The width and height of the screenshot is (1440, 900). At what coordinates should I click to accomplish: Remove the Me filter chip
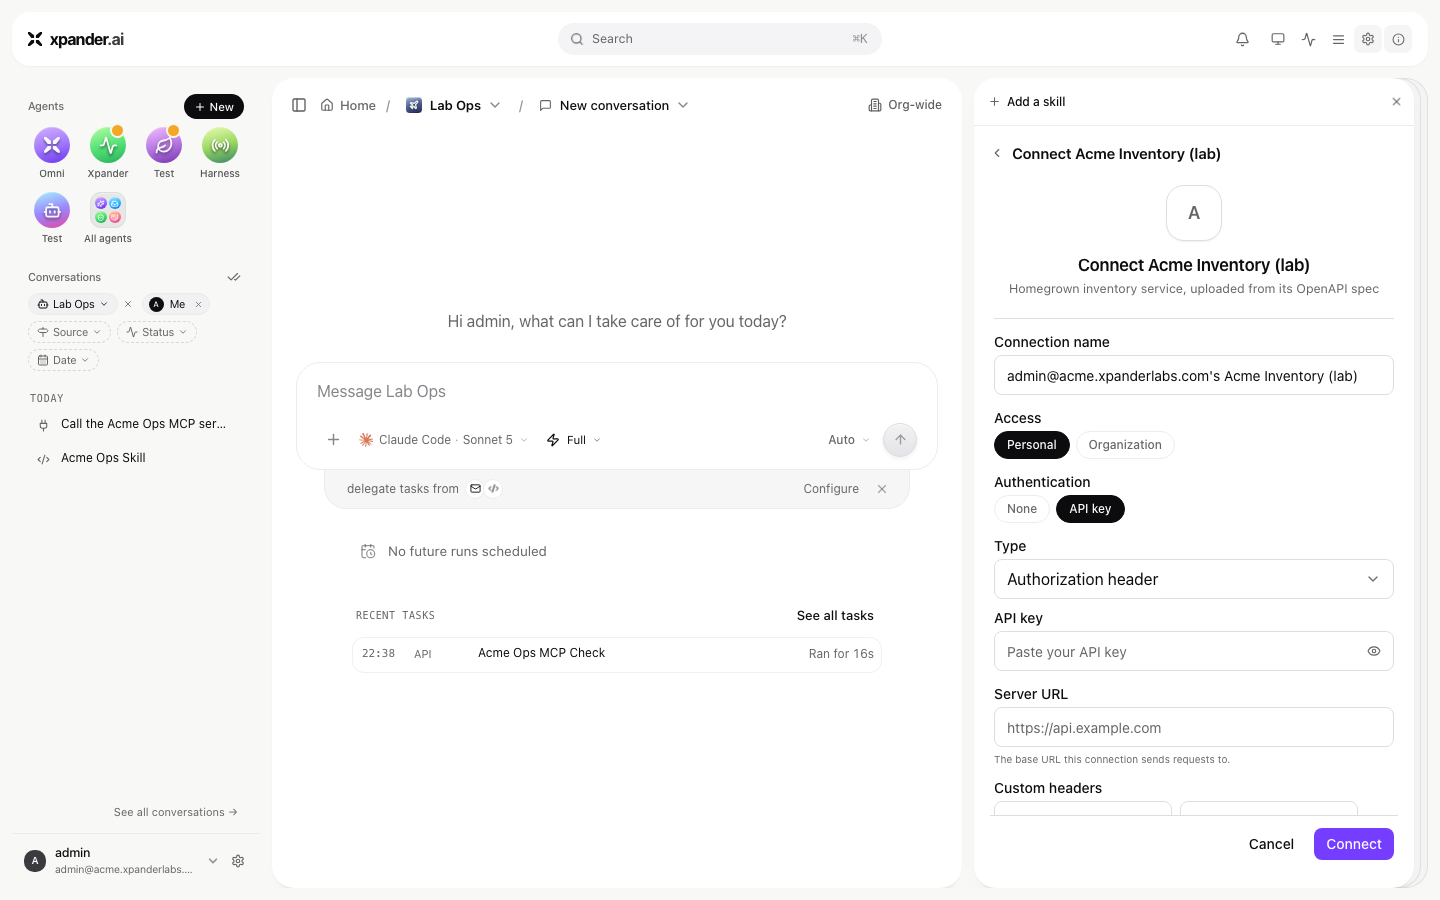coord(198,304)
